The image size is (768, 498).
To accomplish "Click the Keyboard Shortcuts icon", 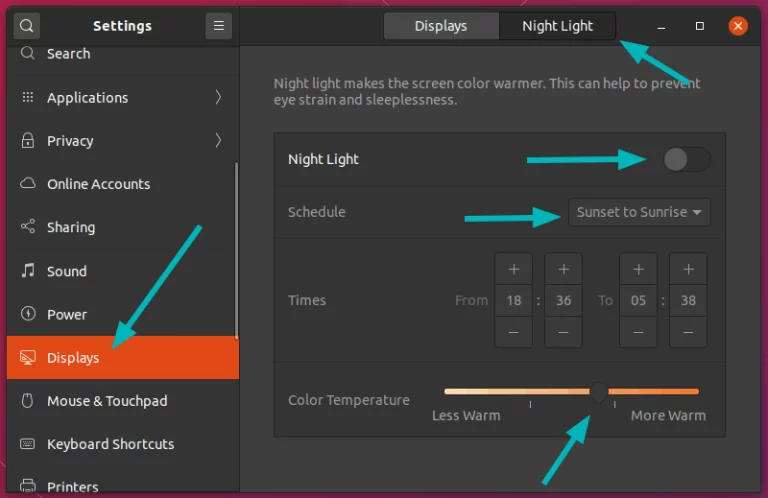I will (x=27, y=444).
